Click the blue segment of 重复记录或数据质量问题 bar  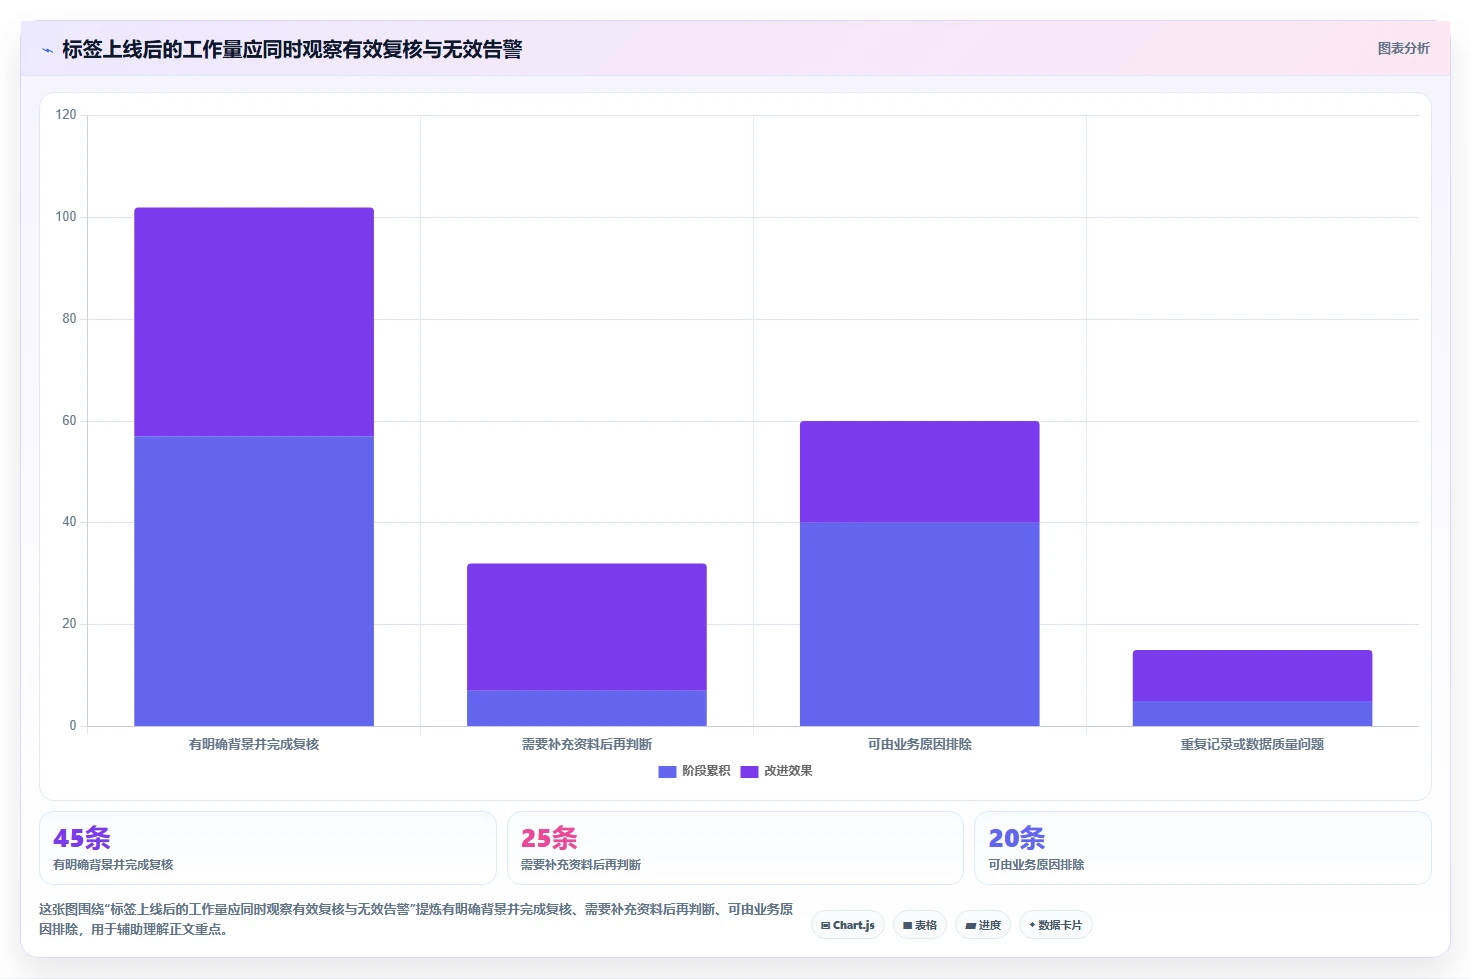pos(1252,713)
